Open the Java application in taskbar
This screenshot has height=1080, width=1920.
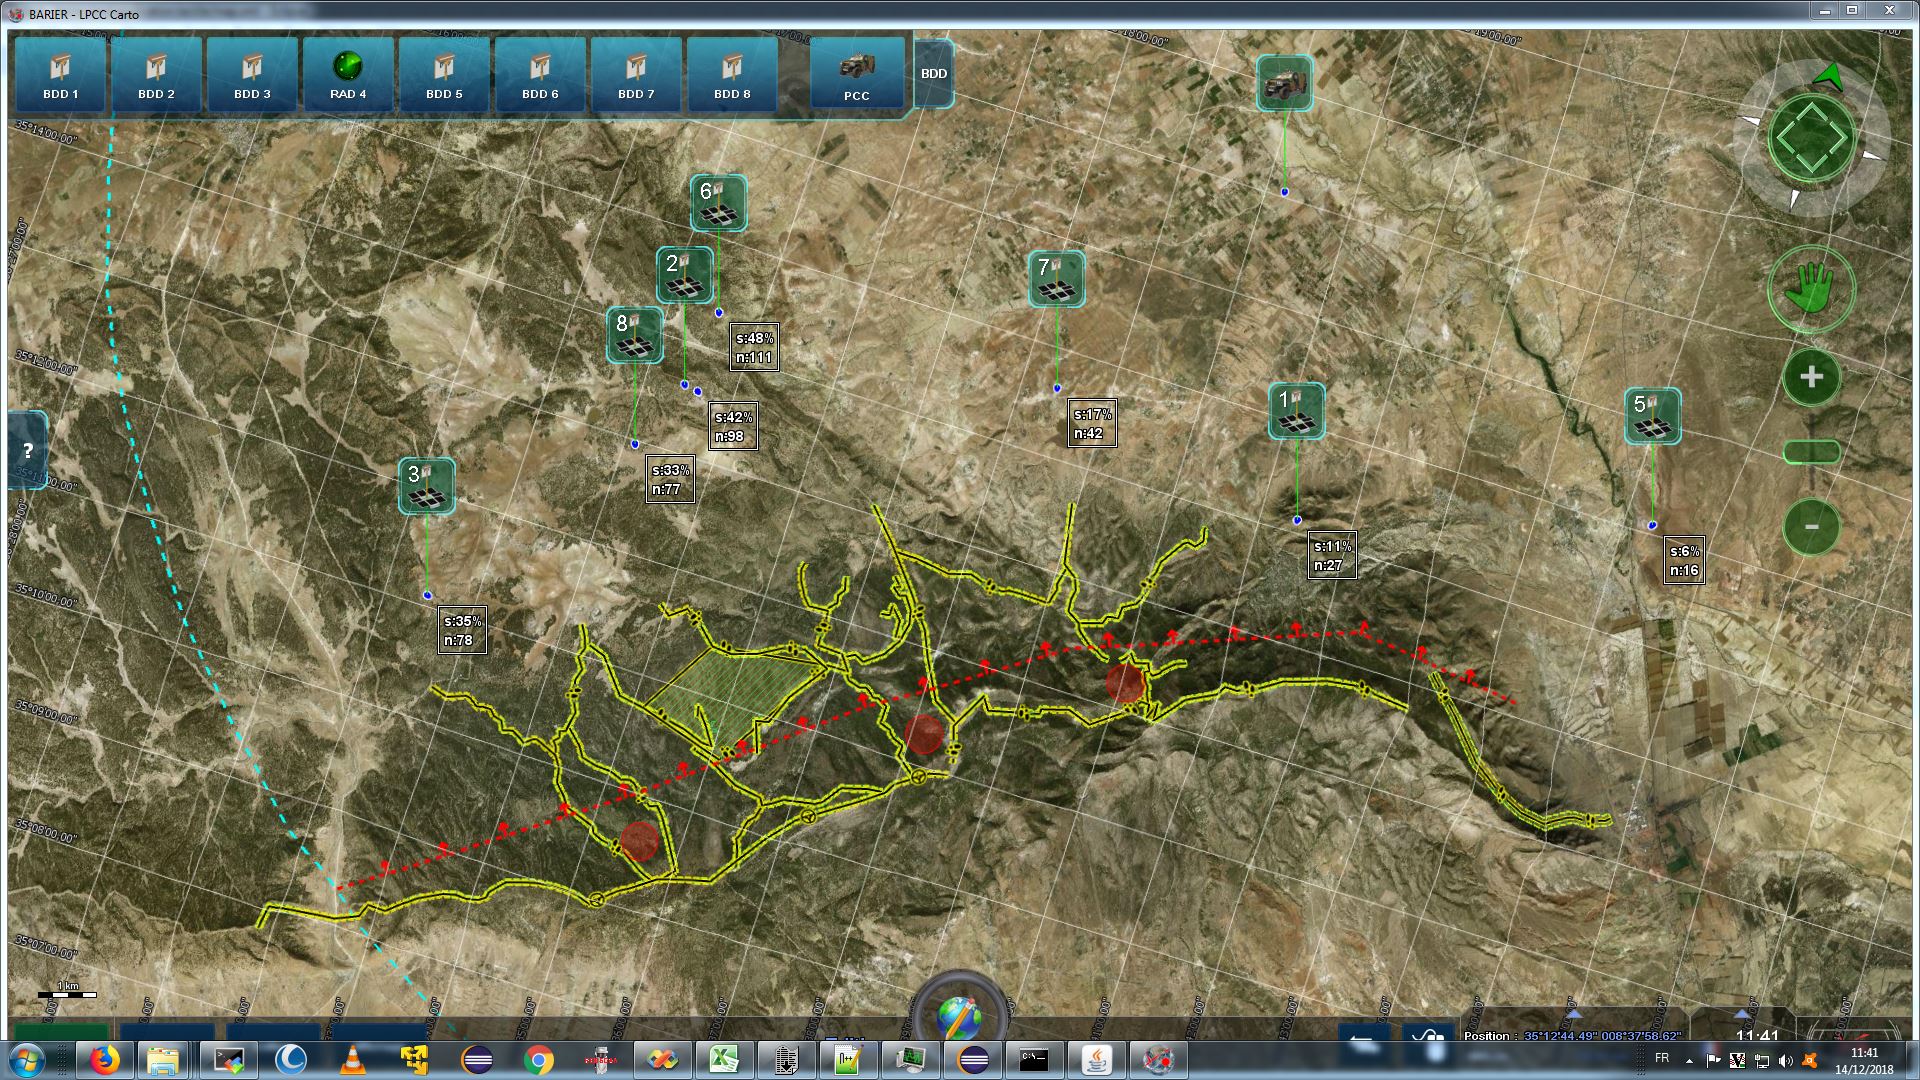pyautogui.click(x=1096, y=1059)
